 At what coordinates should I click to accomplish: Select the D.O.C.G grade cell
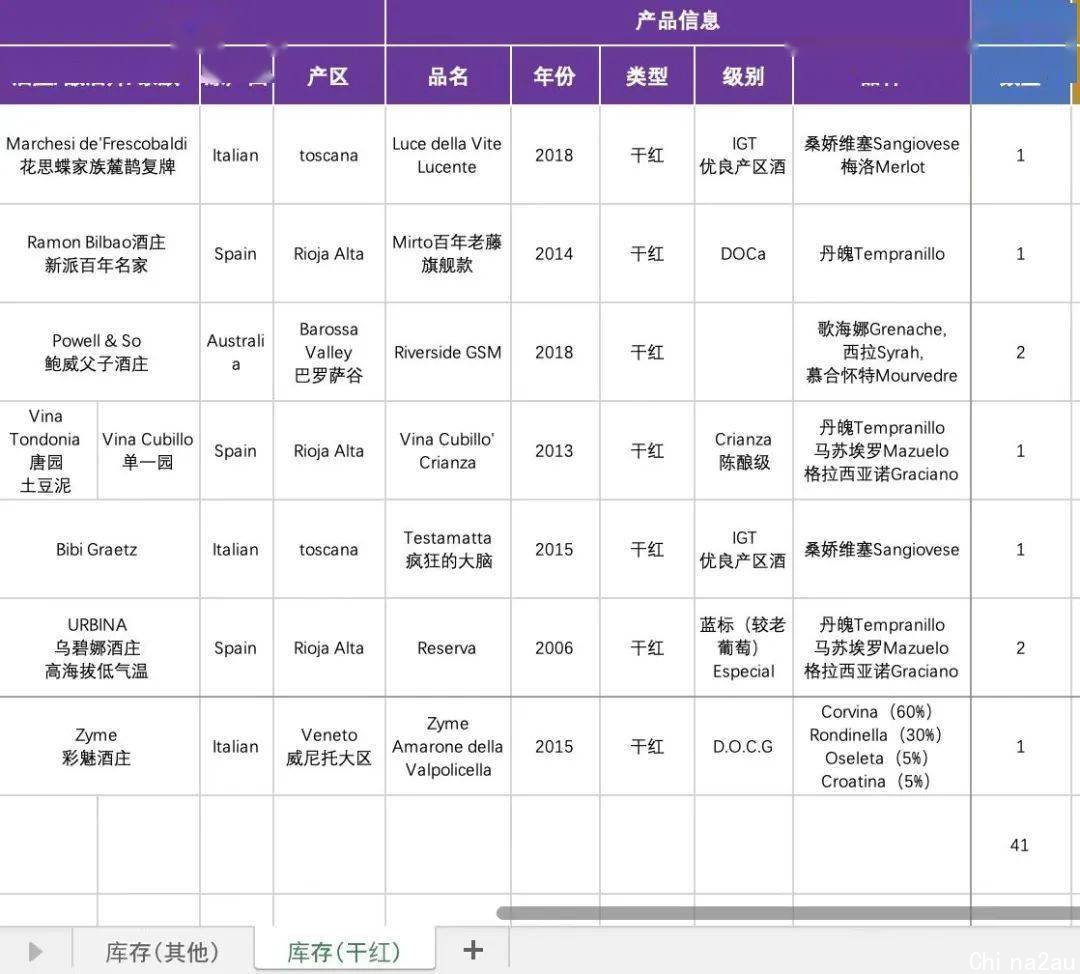pos(743,746)
